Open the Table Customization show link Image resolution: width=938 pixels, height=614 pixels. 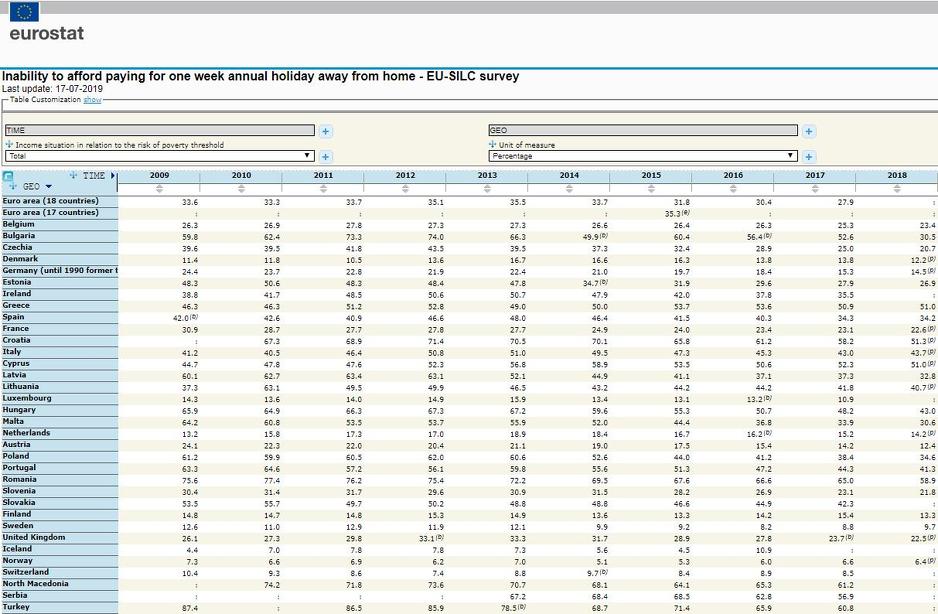click(92, 100)
